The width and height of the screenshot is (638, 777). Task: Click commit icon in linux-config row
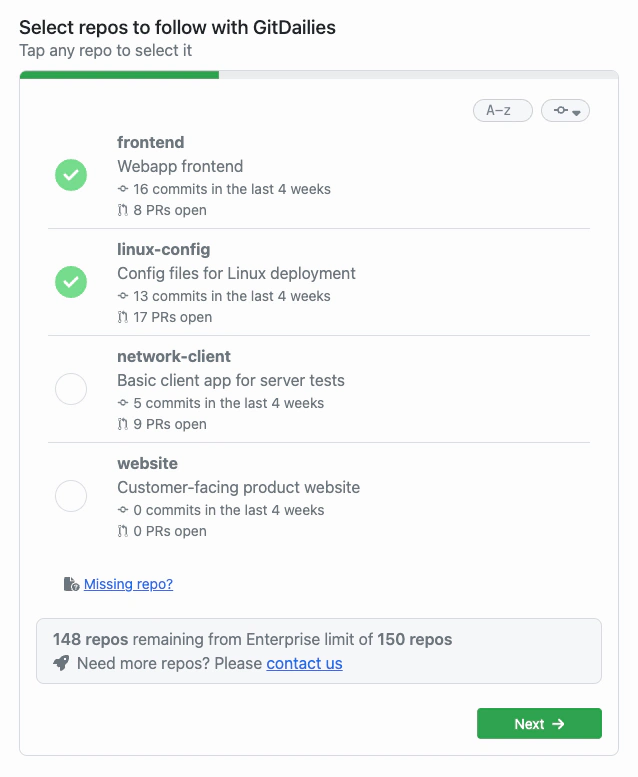123,296
